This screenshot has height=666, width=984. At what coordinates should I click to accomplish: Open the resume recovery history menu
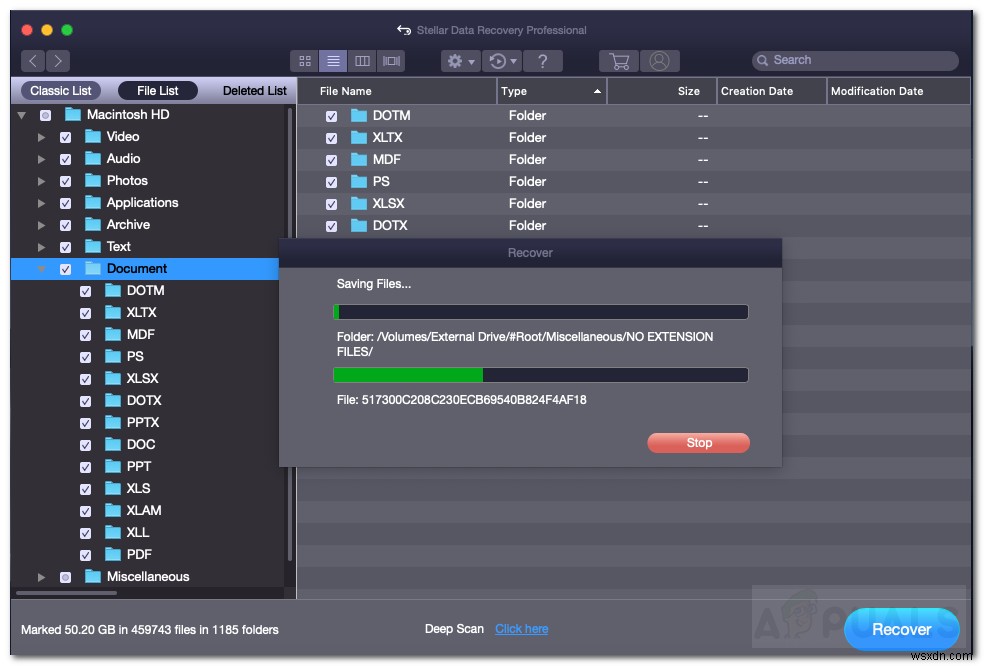coord(502,61)
